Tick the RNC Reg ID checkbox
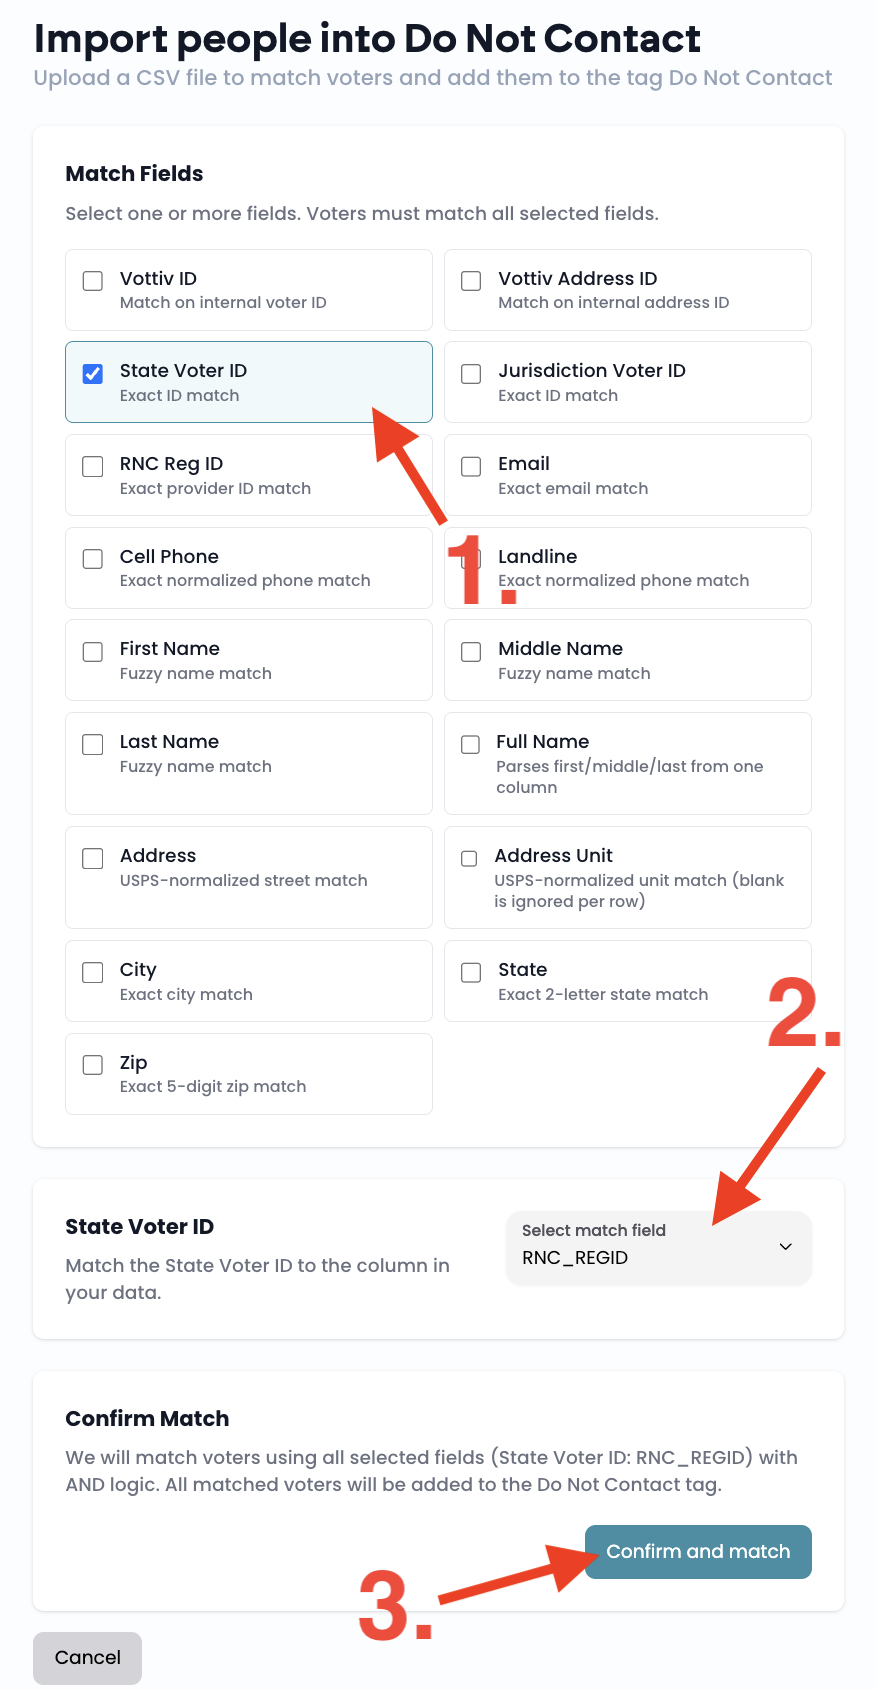 [x=93, y=466]
